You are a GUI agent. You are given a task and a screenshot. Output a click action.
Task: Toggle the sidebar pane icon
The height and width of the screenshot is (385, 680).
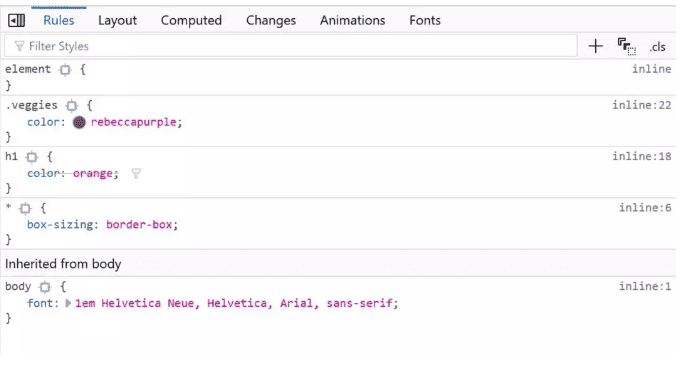click(16, 20)
